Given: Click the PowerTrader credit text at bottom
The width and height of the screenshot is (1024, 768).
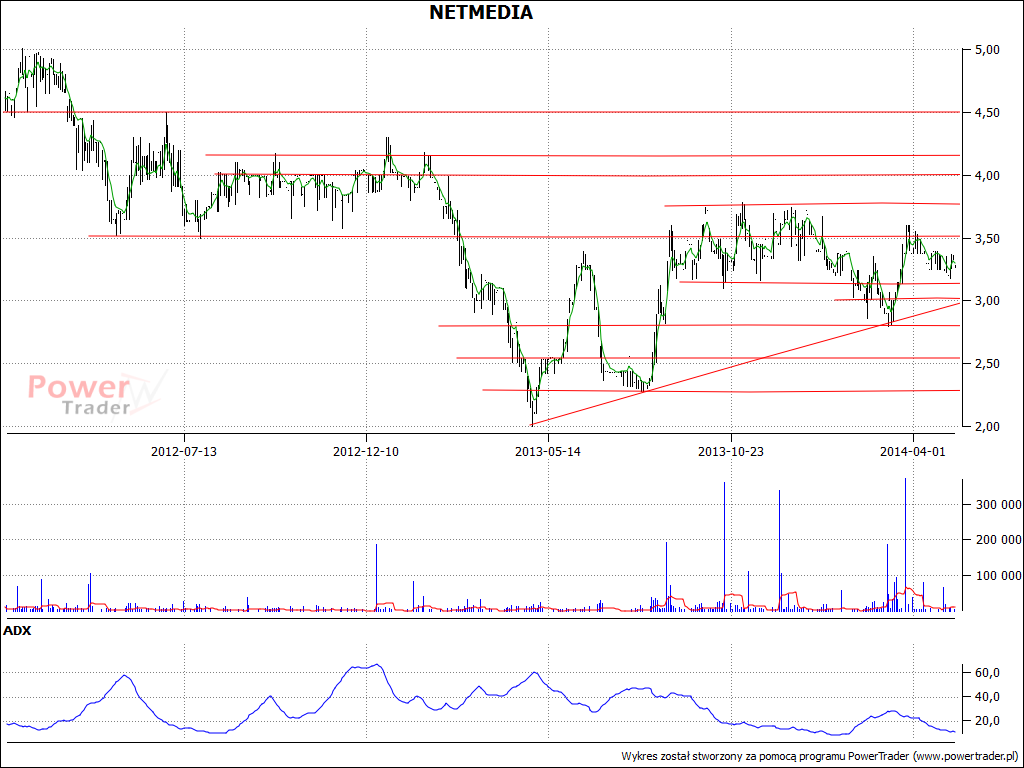Looking at the screenshot, I should click(820, 756).
